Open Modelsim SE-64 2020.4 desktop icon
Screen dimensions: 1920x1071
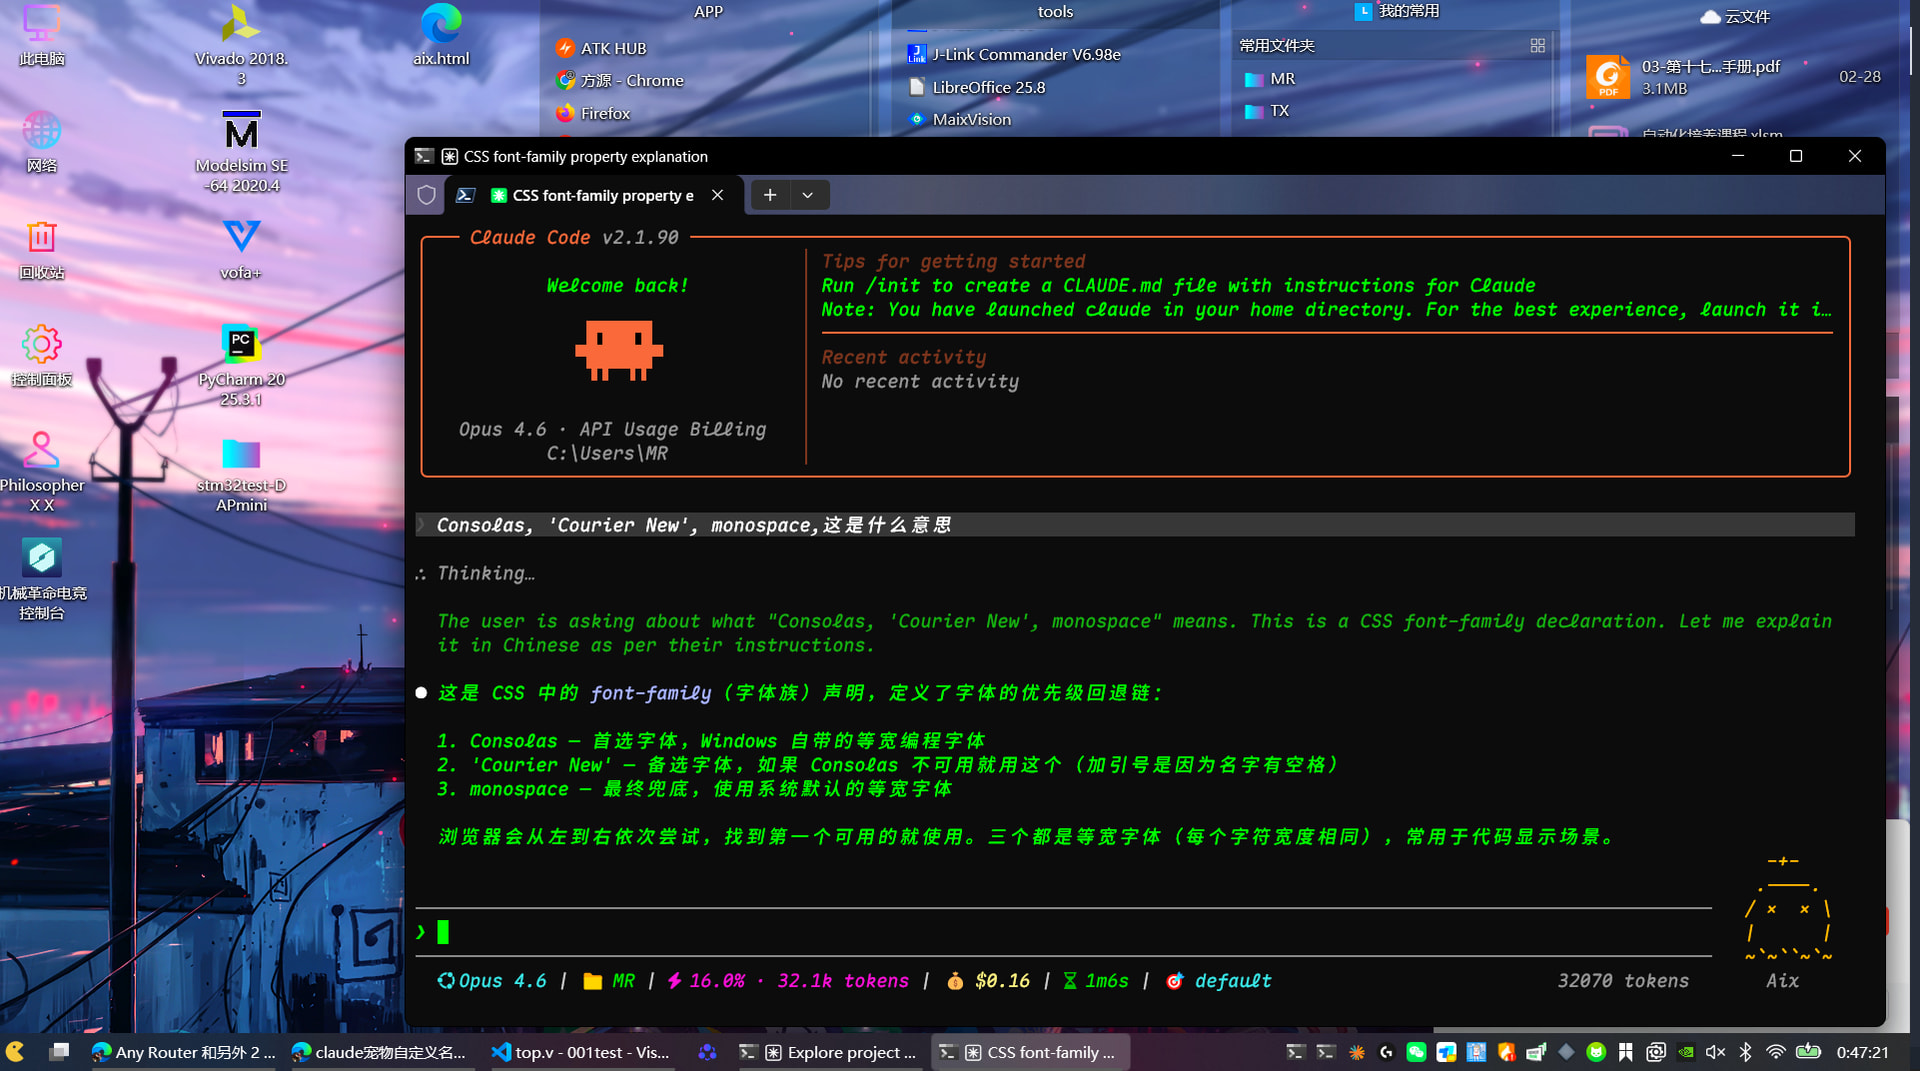[241, 150]
